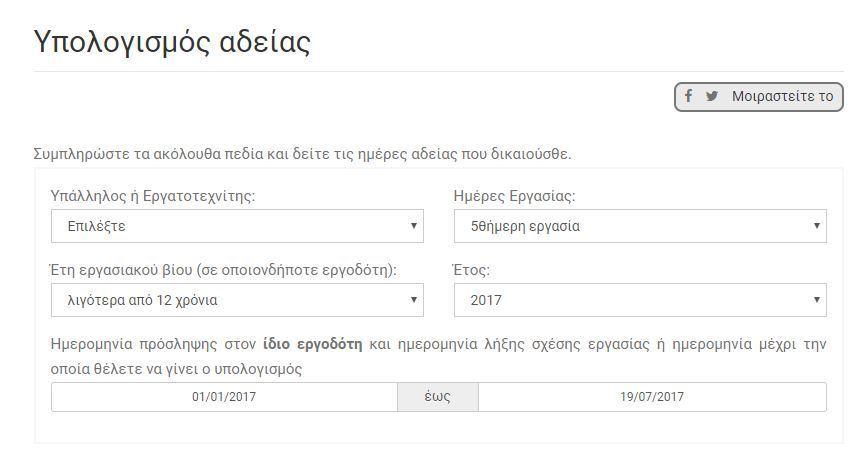Click the Υπολογισμός αδείας page heading
Viewport: 864px width, 472px height.
(x=172, y=42)
